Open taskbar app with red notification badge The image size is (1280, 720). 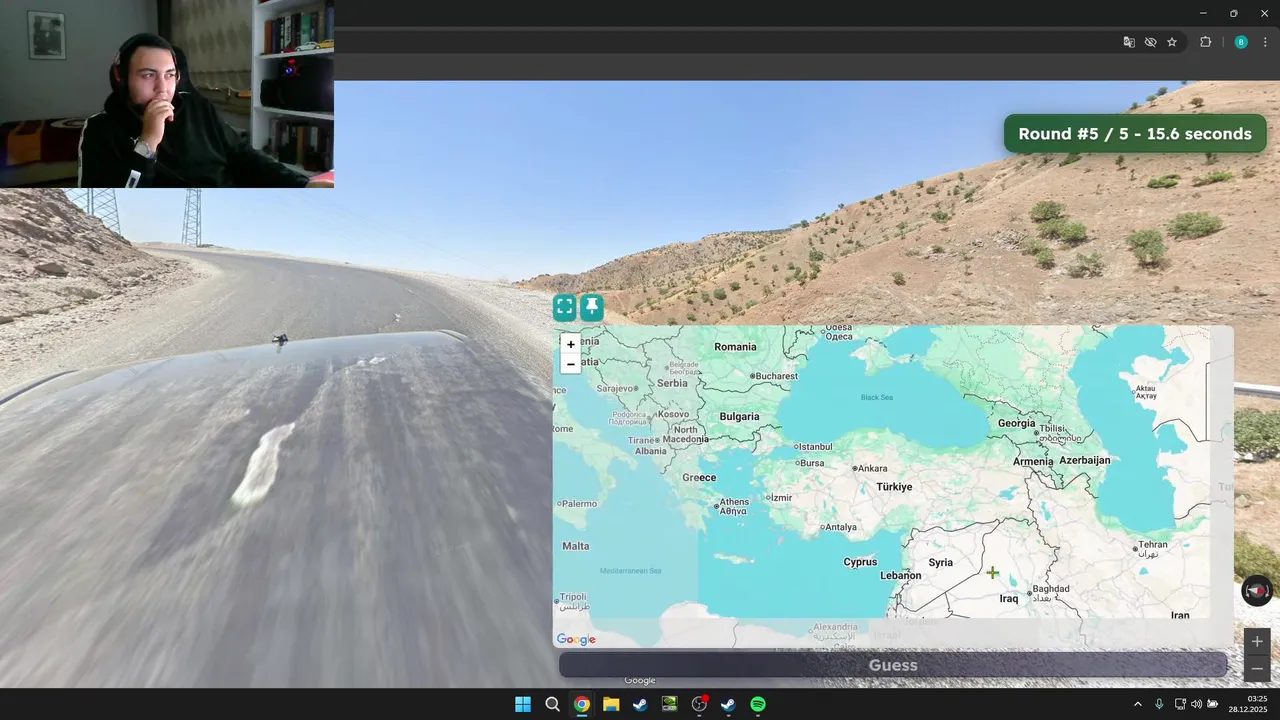(699, 704)
